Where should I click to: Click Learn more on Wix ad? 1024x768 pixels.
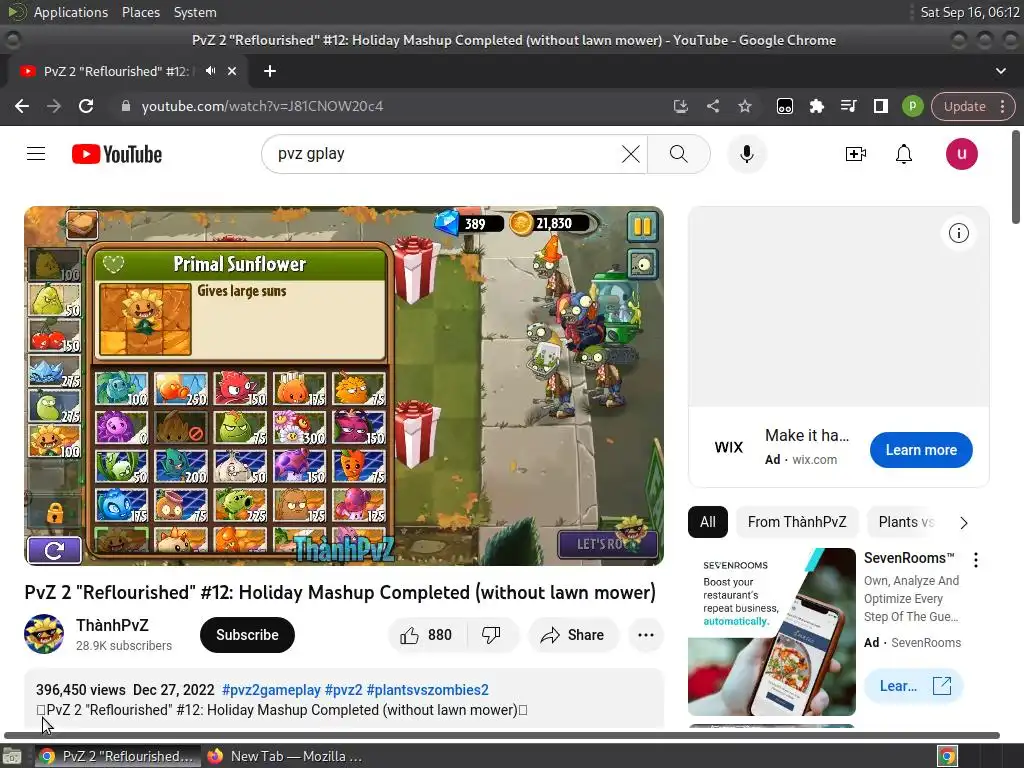click(x=921, y=450)
